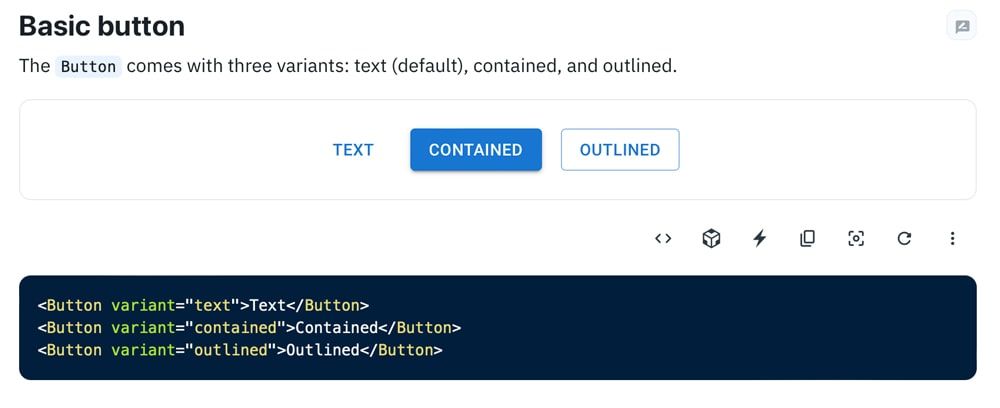This screenshot has width=1000, height=408.
Task: Copy the source with the copy icon
Action: click(x=807, y=238)
